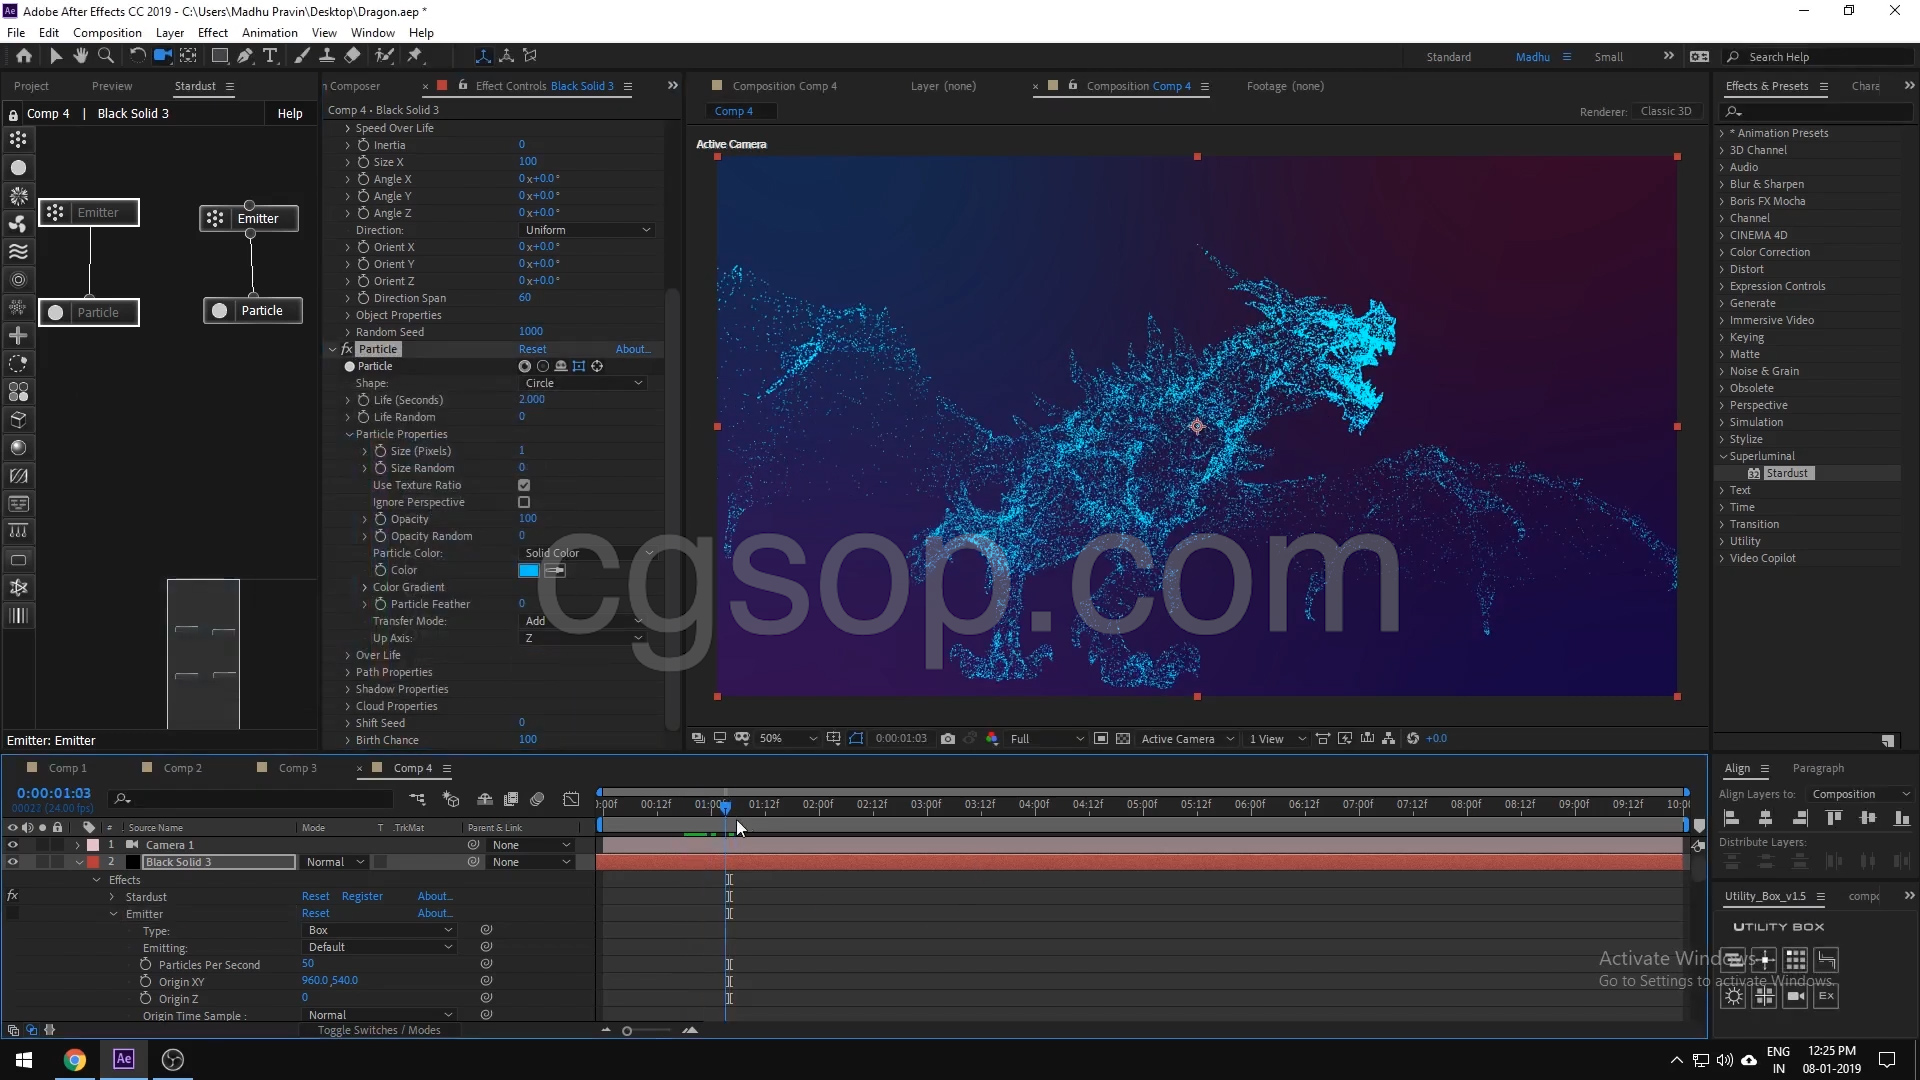1920x1080 pixels.
Task: Select the Type tool in toolbar
Action: [x=270, y=56]
